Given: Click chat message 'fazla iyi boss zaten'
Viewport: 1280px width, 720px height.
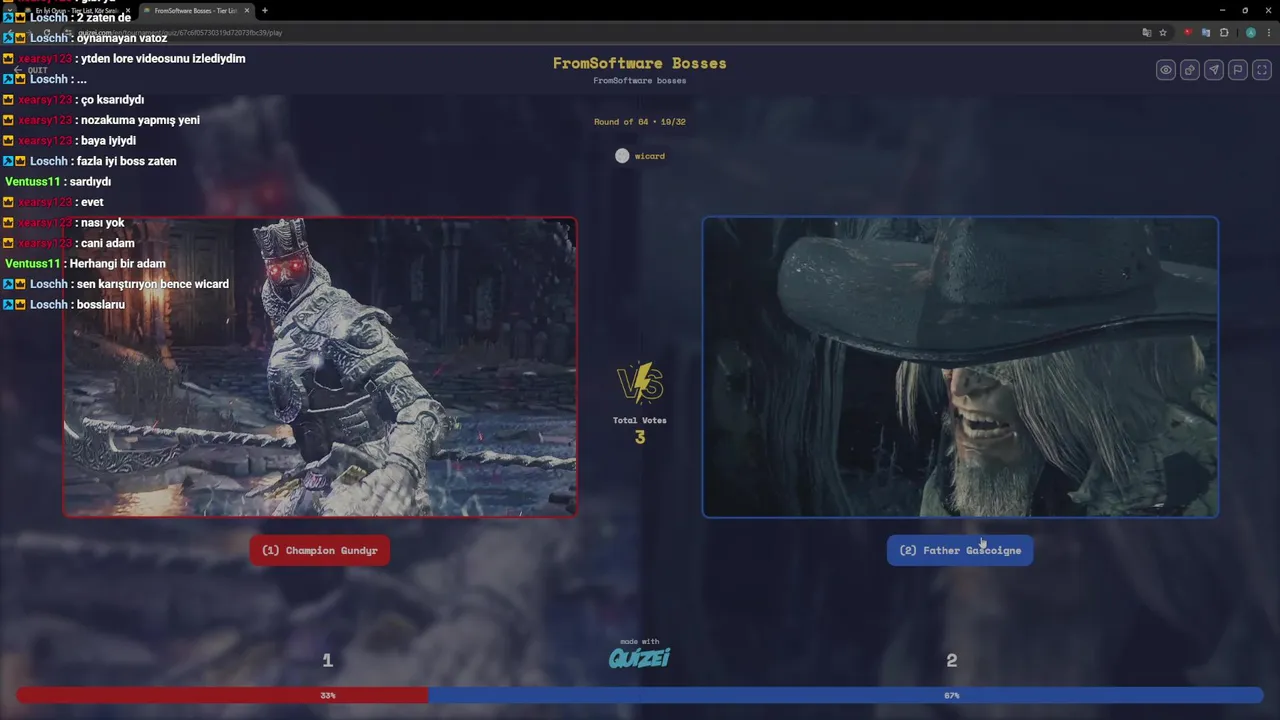Looking at the screenshot, I should 127,161.
